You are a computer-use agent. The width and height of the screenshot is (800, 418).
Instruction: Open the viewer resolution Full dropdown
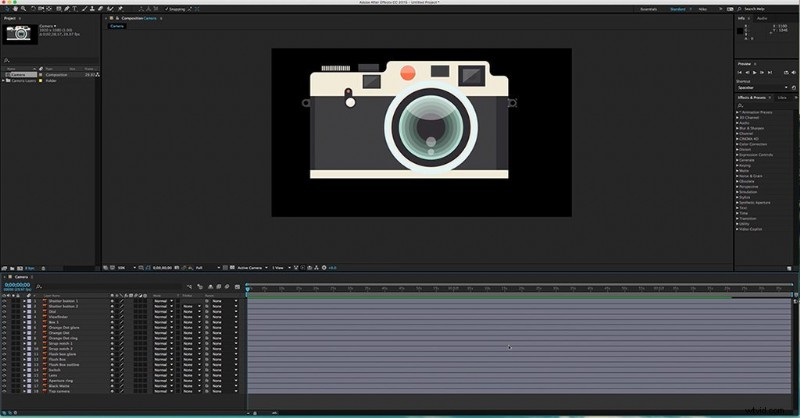pyautogui.click(x=208, y=267)
